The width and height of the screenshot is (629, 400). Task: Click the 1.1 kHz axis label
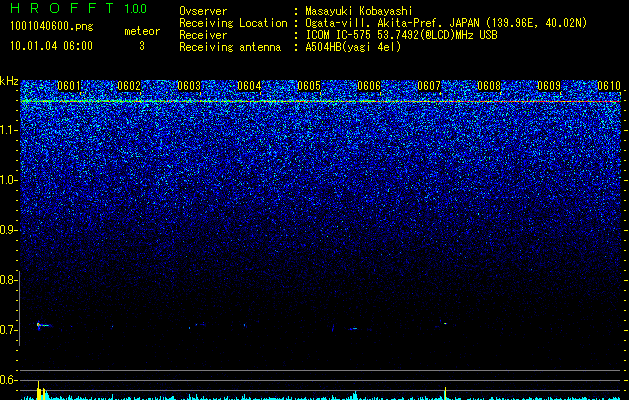point(9,130)
